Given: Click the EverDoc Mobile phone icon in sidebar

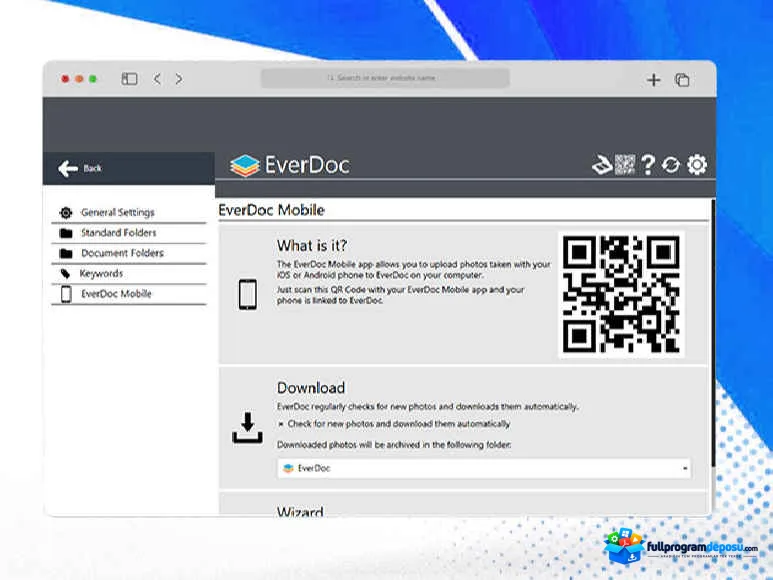Looking at the screenshot, I should 66,294.
